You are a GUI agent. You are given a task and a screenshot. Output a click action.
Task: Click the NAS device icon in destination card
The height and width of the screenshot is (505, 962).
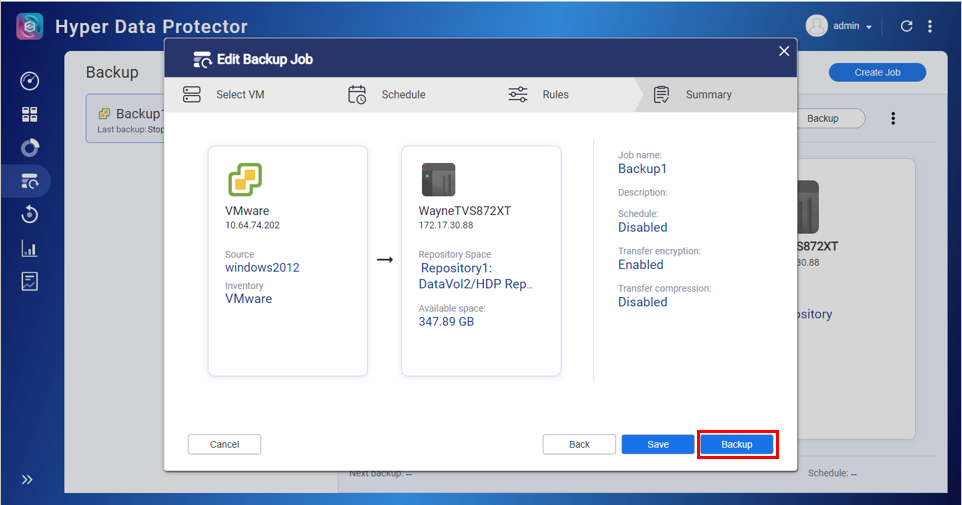[x=438, y=180]
